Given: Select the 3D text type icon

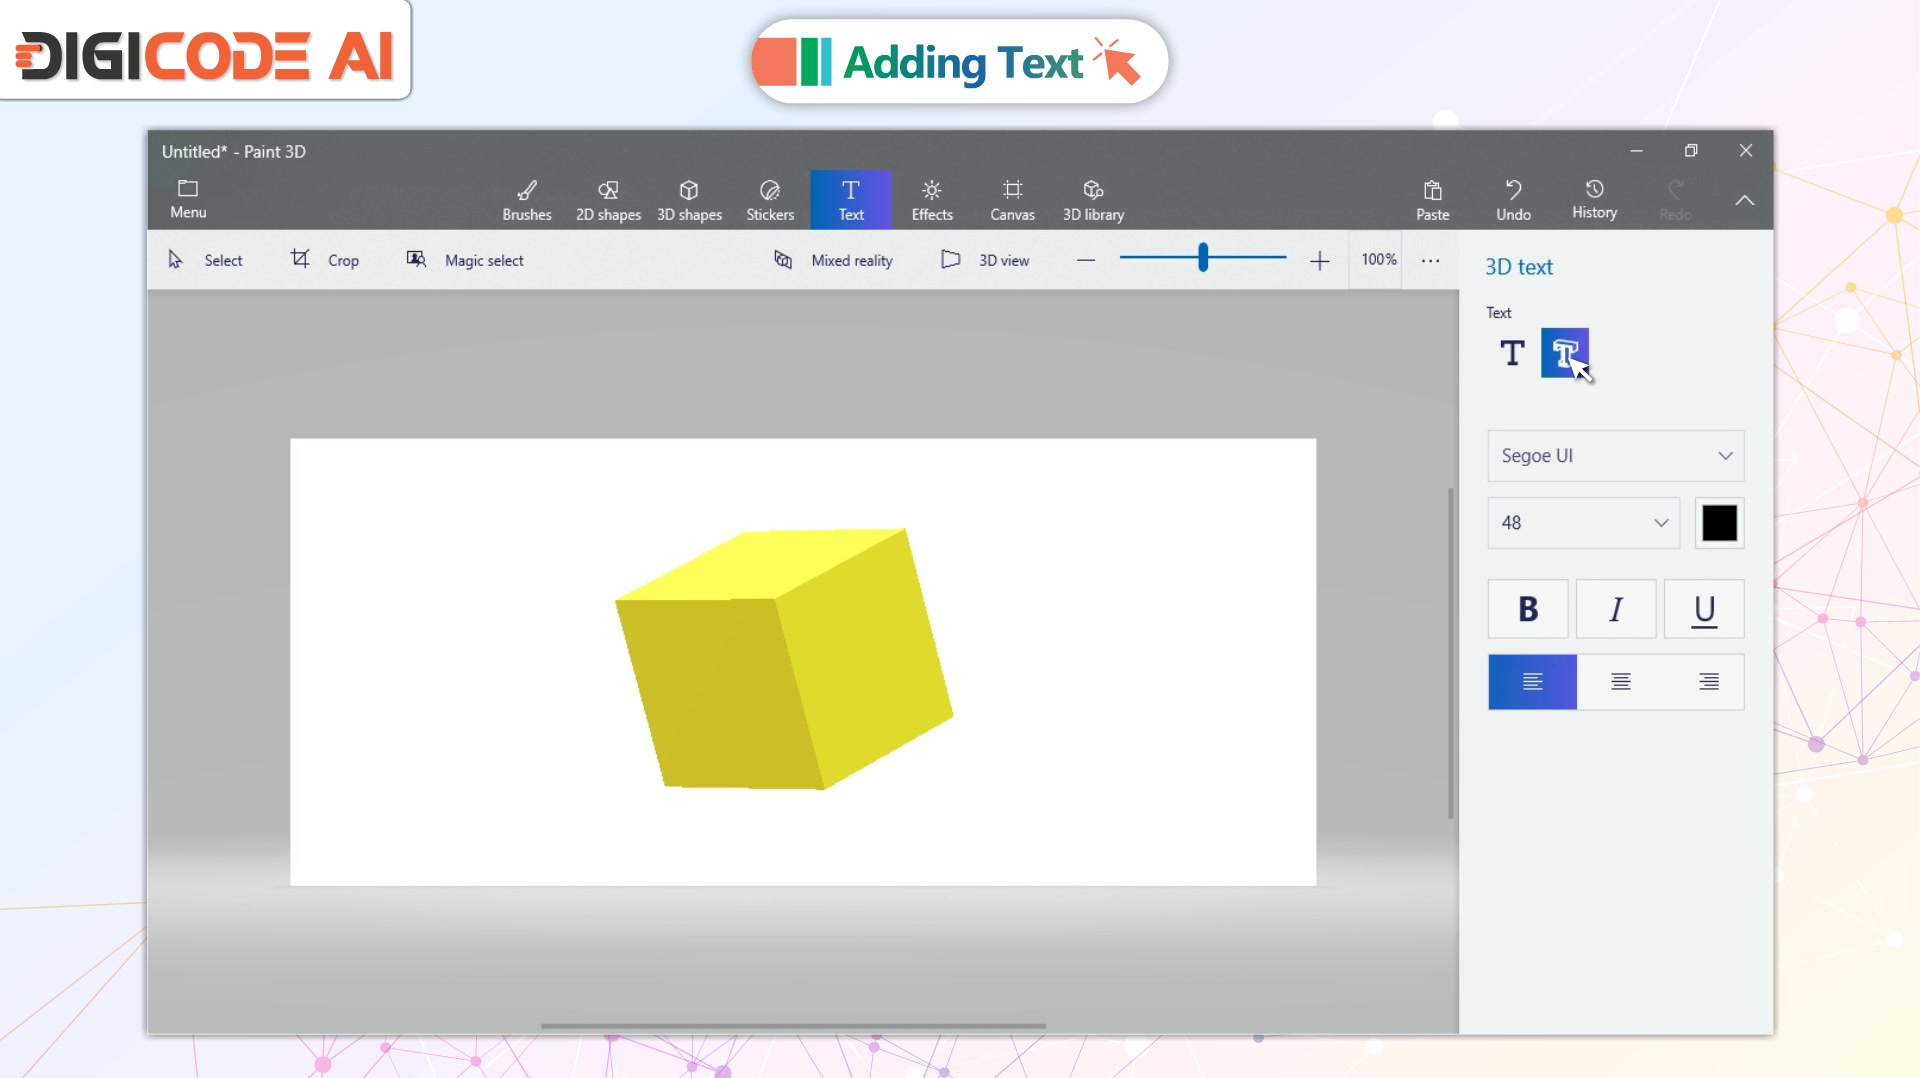Looking at the screenshot, I should [x=1565, y=353].
